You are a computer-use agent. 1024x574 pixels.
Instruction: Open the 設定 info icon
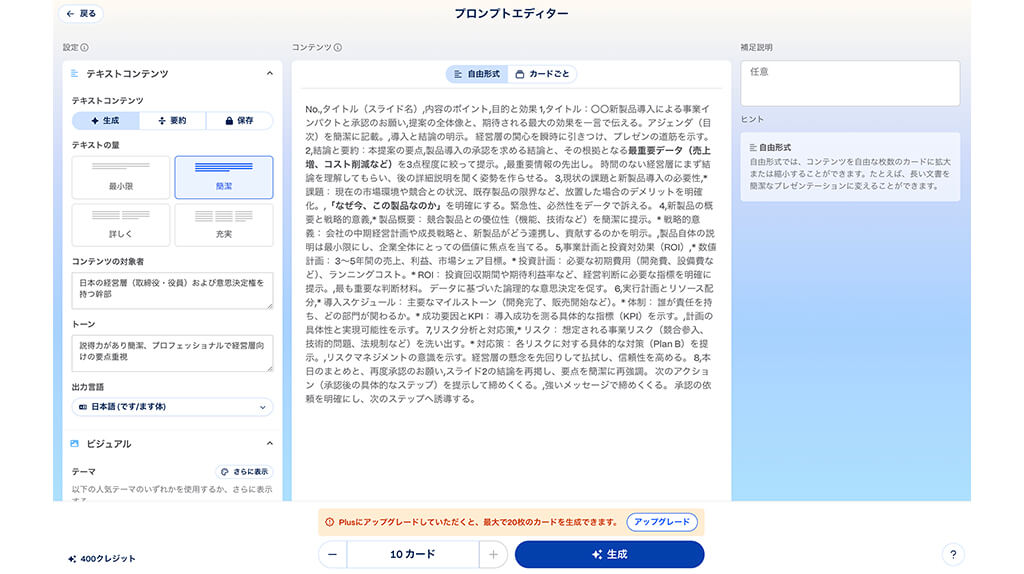85,48
